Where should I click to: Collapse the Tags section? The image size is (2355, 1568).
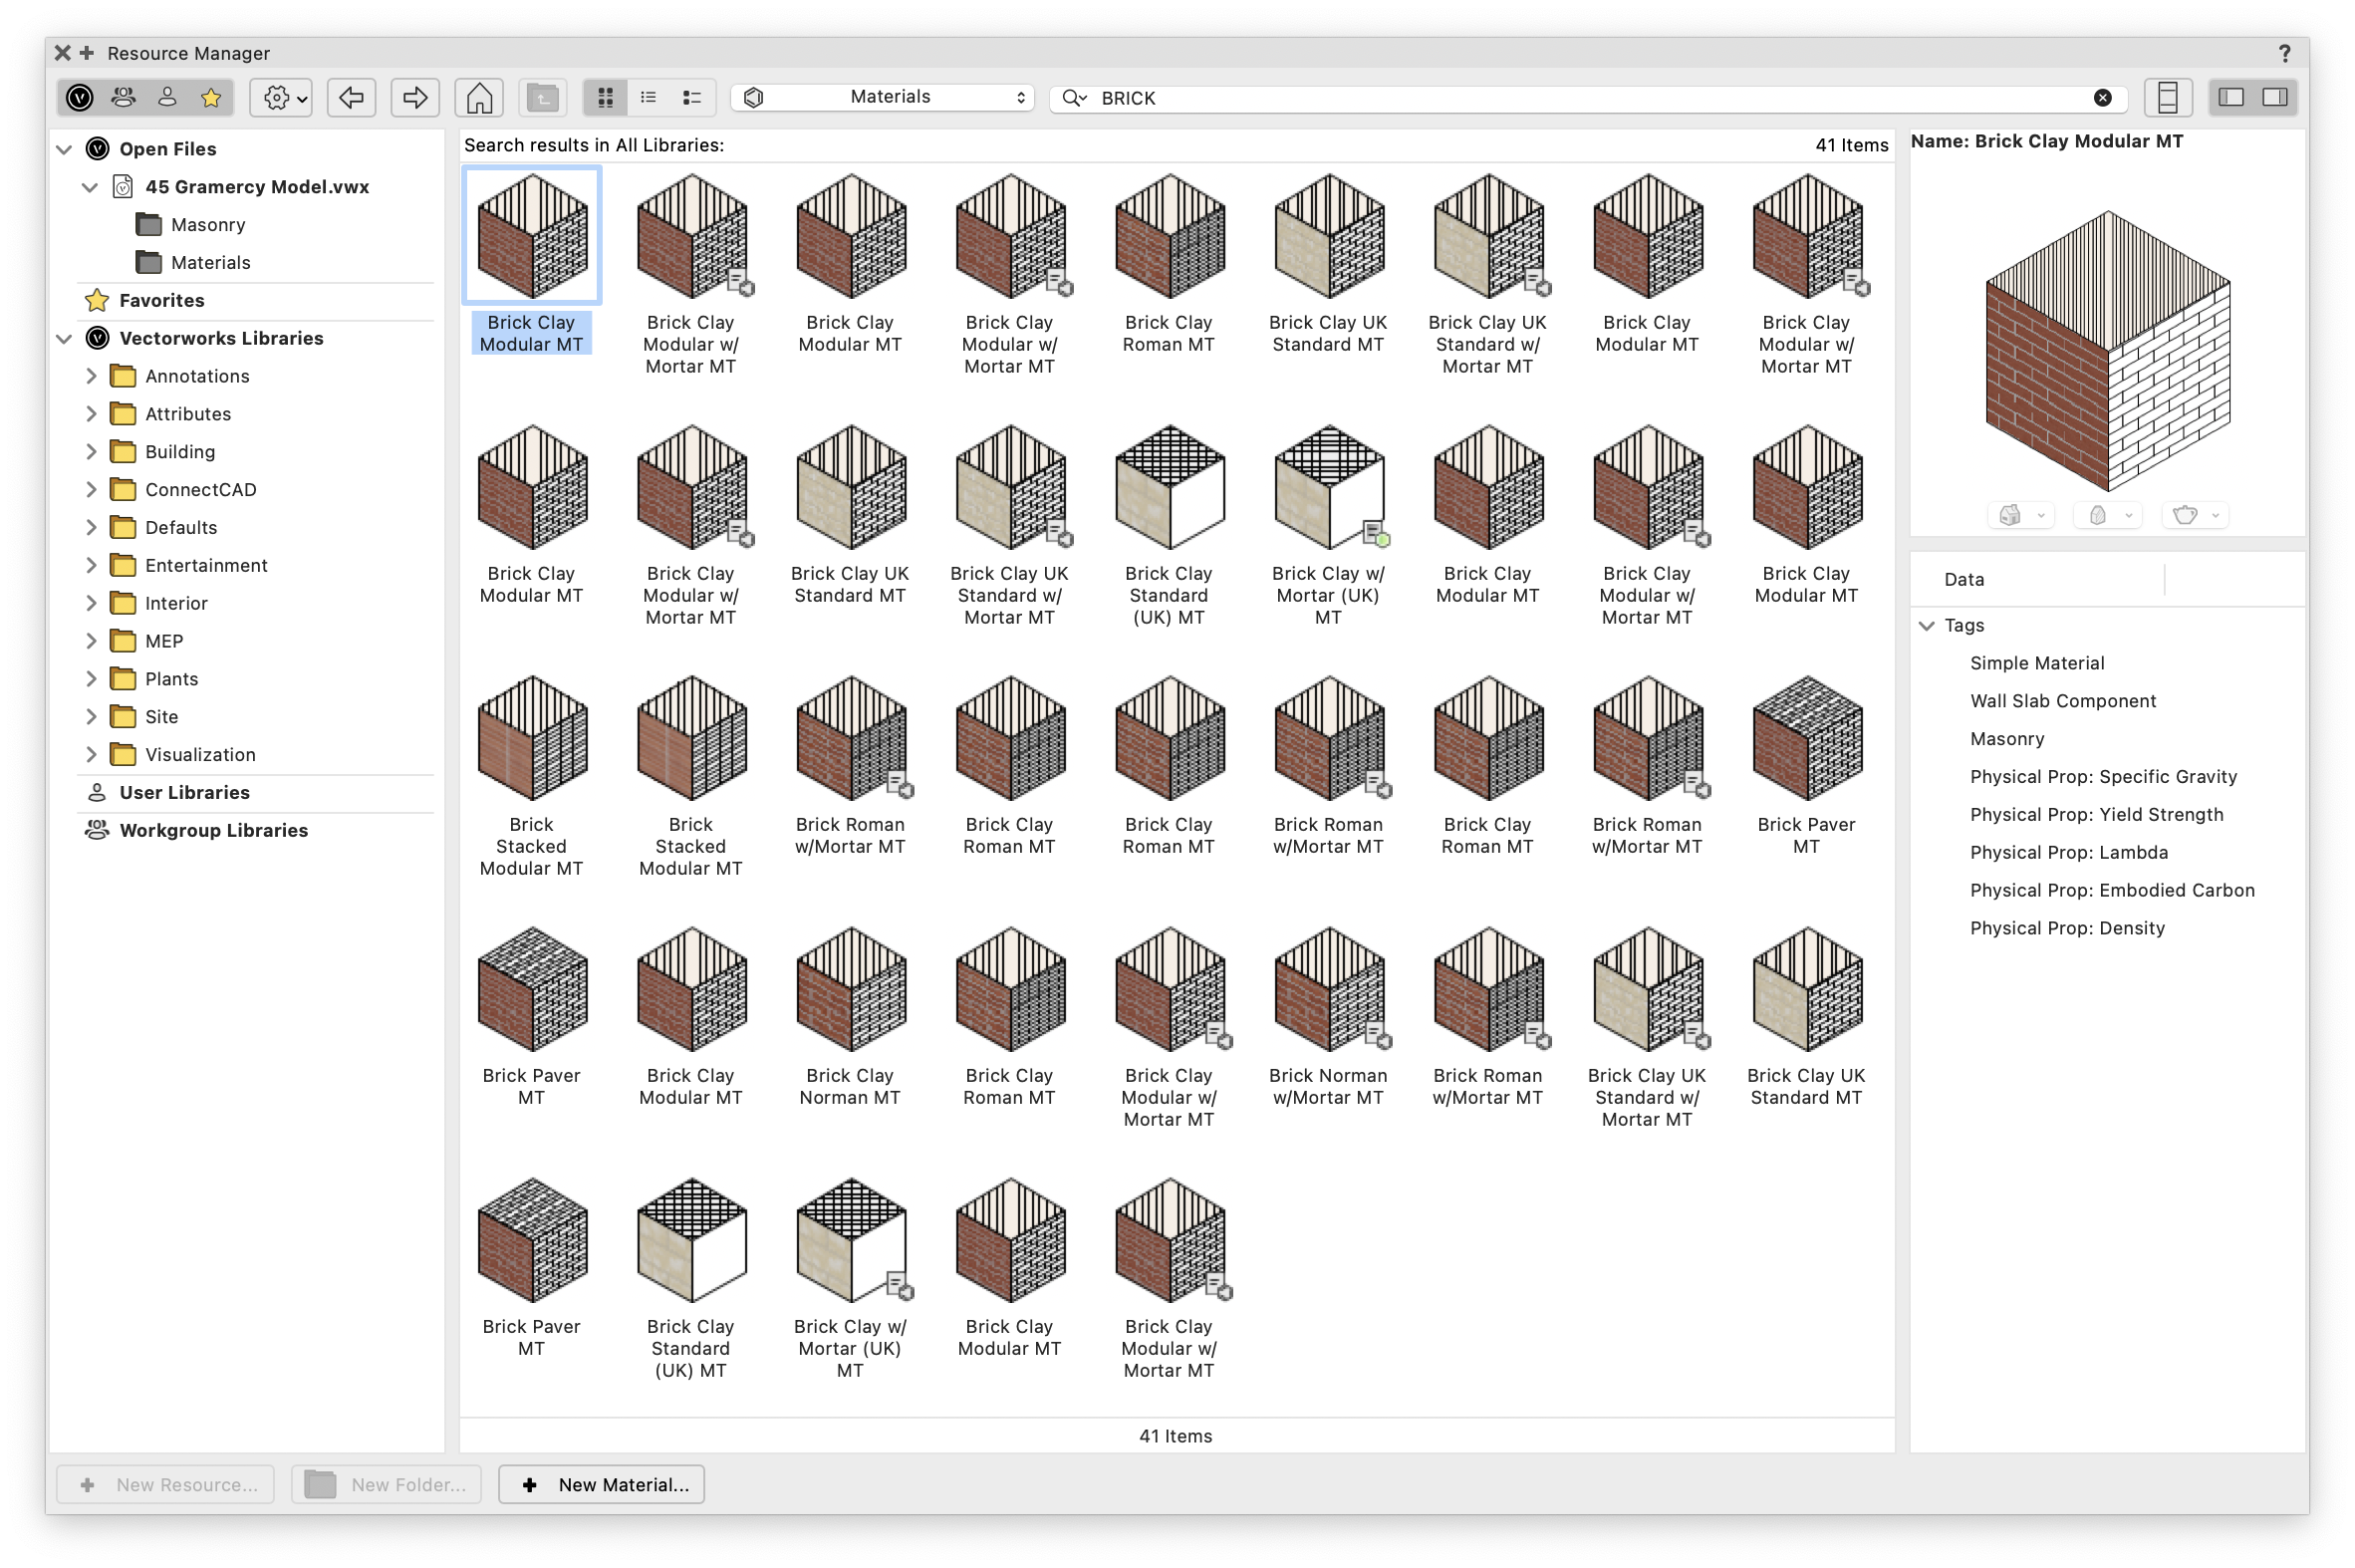click(1927, 625)
